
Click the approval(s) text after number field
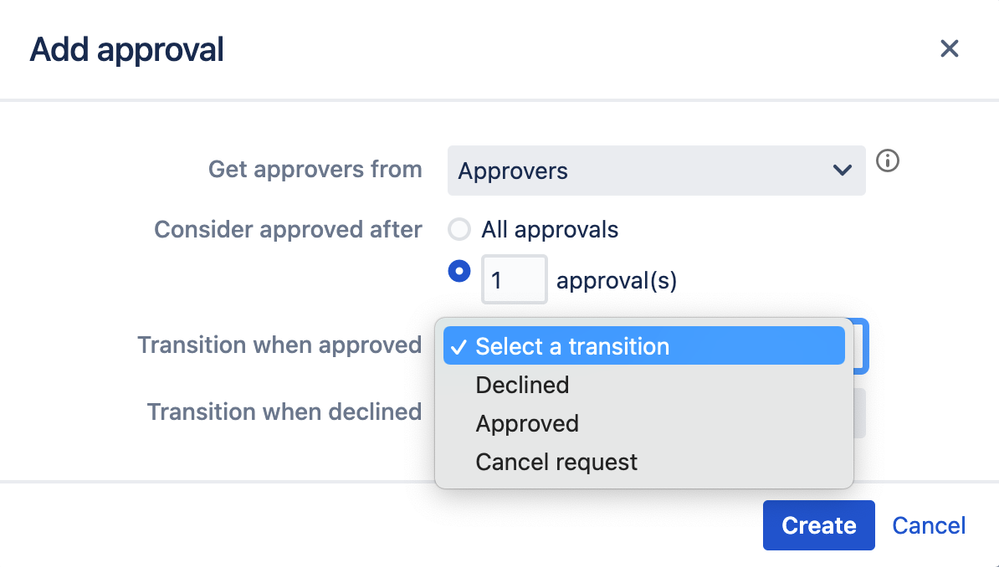point(616,281)
